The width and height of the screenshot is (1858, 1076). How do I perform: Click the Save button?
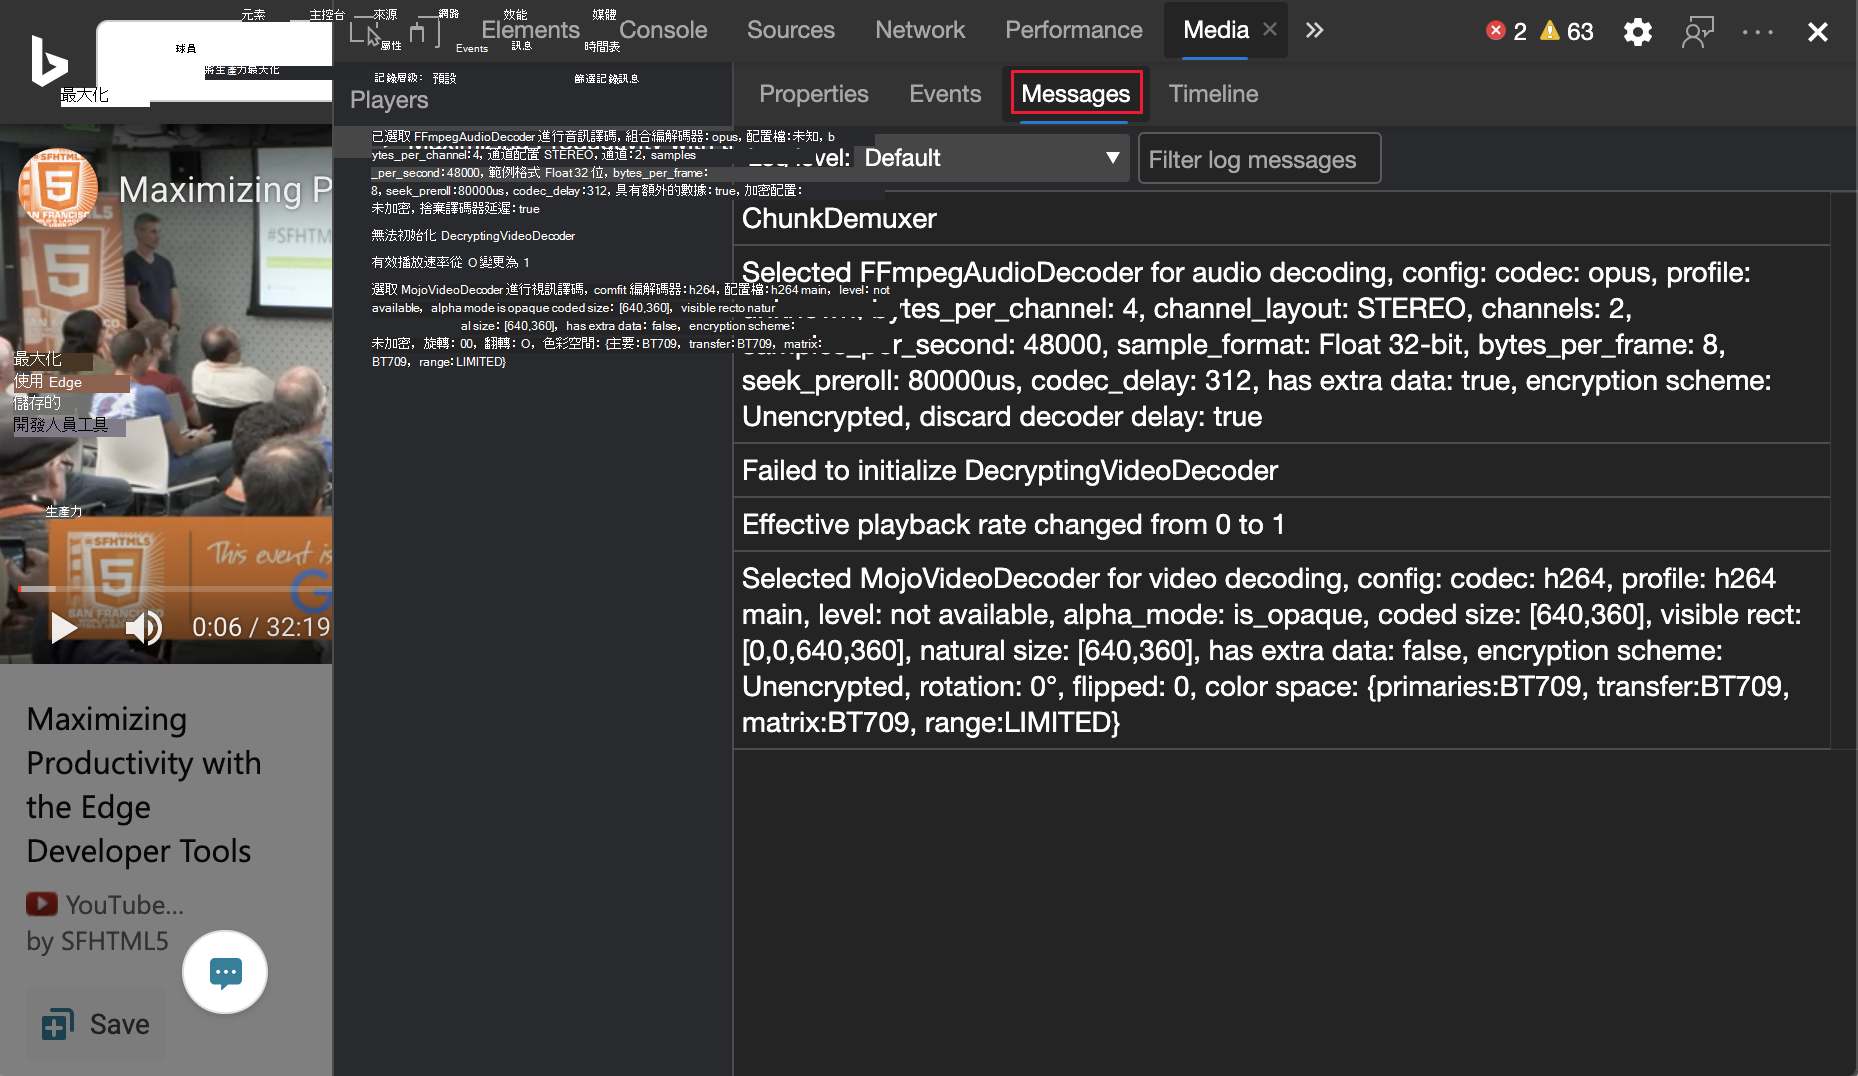(96, 1024)
